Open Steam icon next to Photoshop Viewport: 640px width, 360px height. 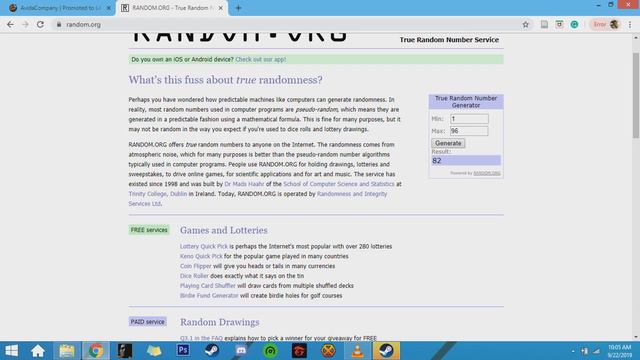tap(212, 351)
